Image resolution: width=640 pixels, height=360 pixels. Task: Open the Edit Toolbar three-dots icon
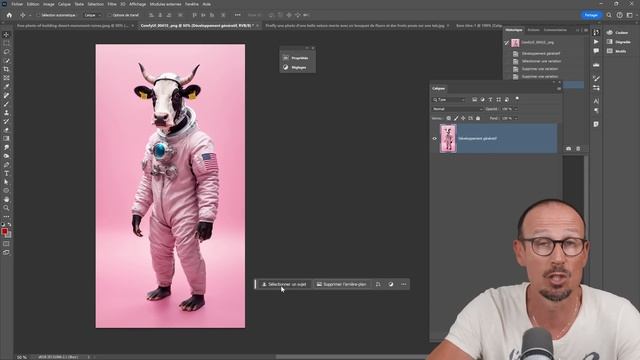click(6, 216)
